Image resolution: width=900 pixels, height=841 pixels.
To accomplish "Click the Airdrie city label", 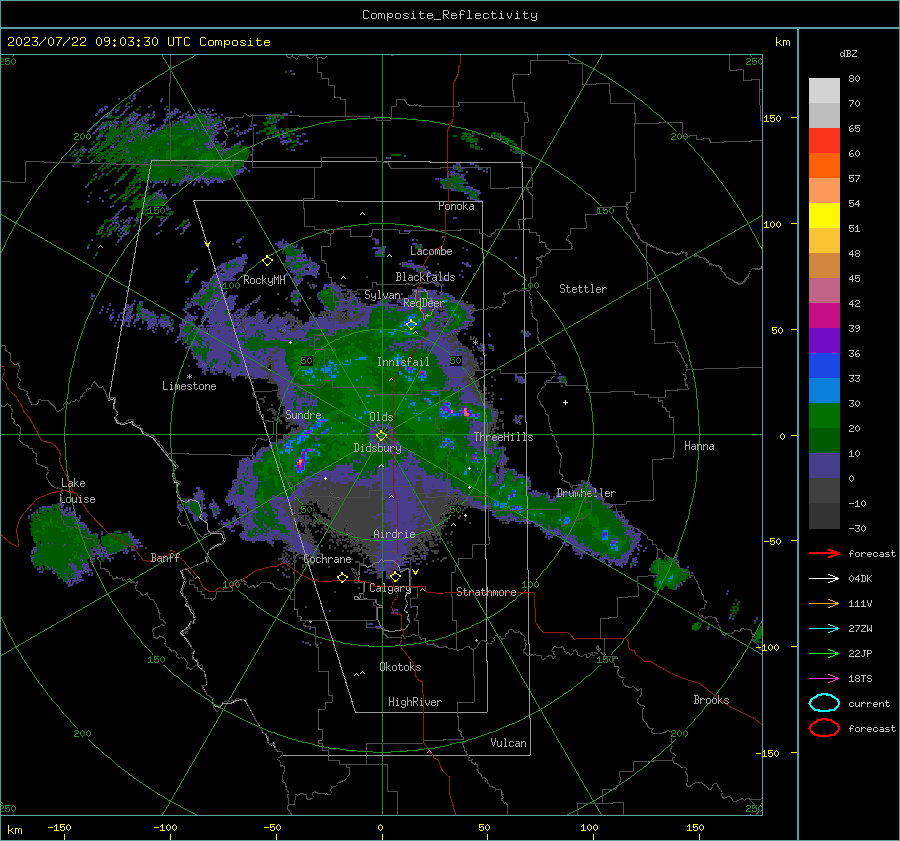I will (x=394, y=534).
